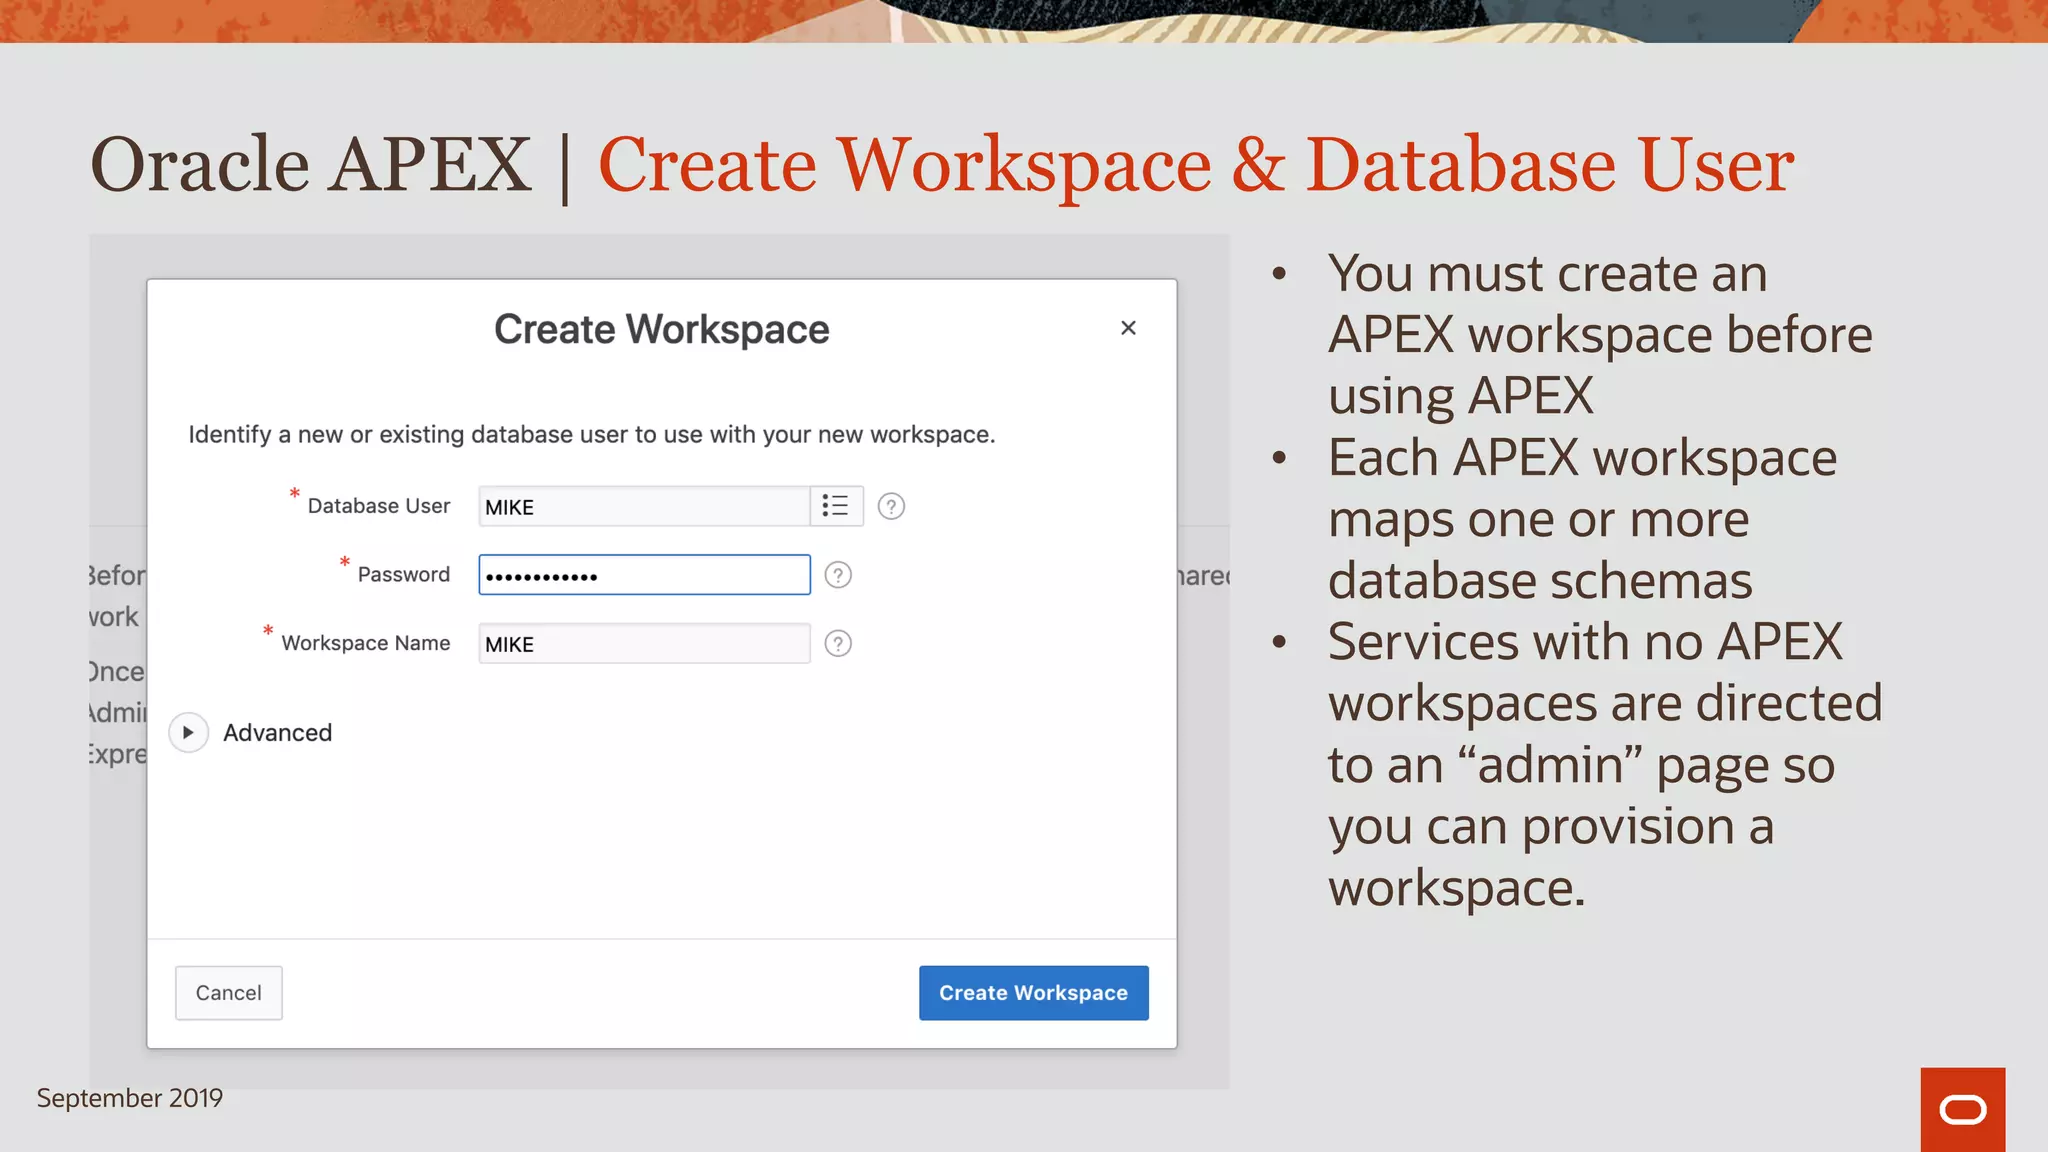Click the 'Workspace Name' label
Viewport: 2048px width, 1152px height.
366,643
